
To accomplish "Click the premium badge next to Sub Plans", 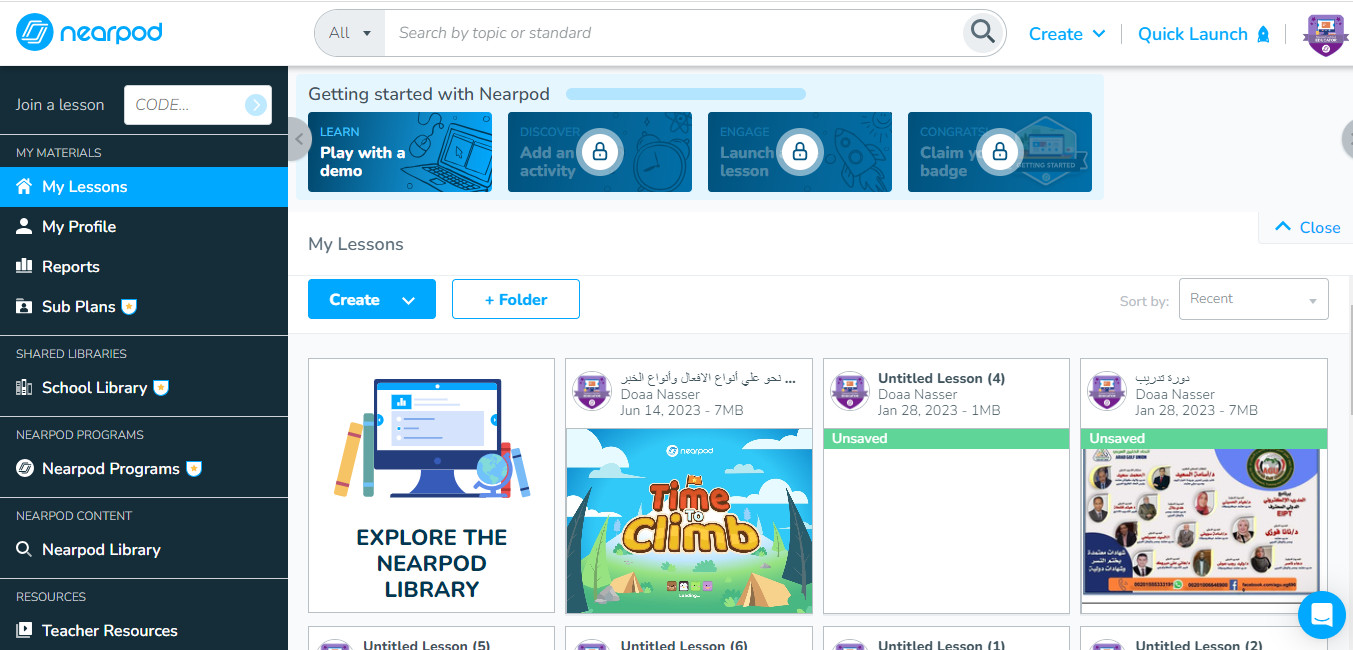I will point(128,307).
